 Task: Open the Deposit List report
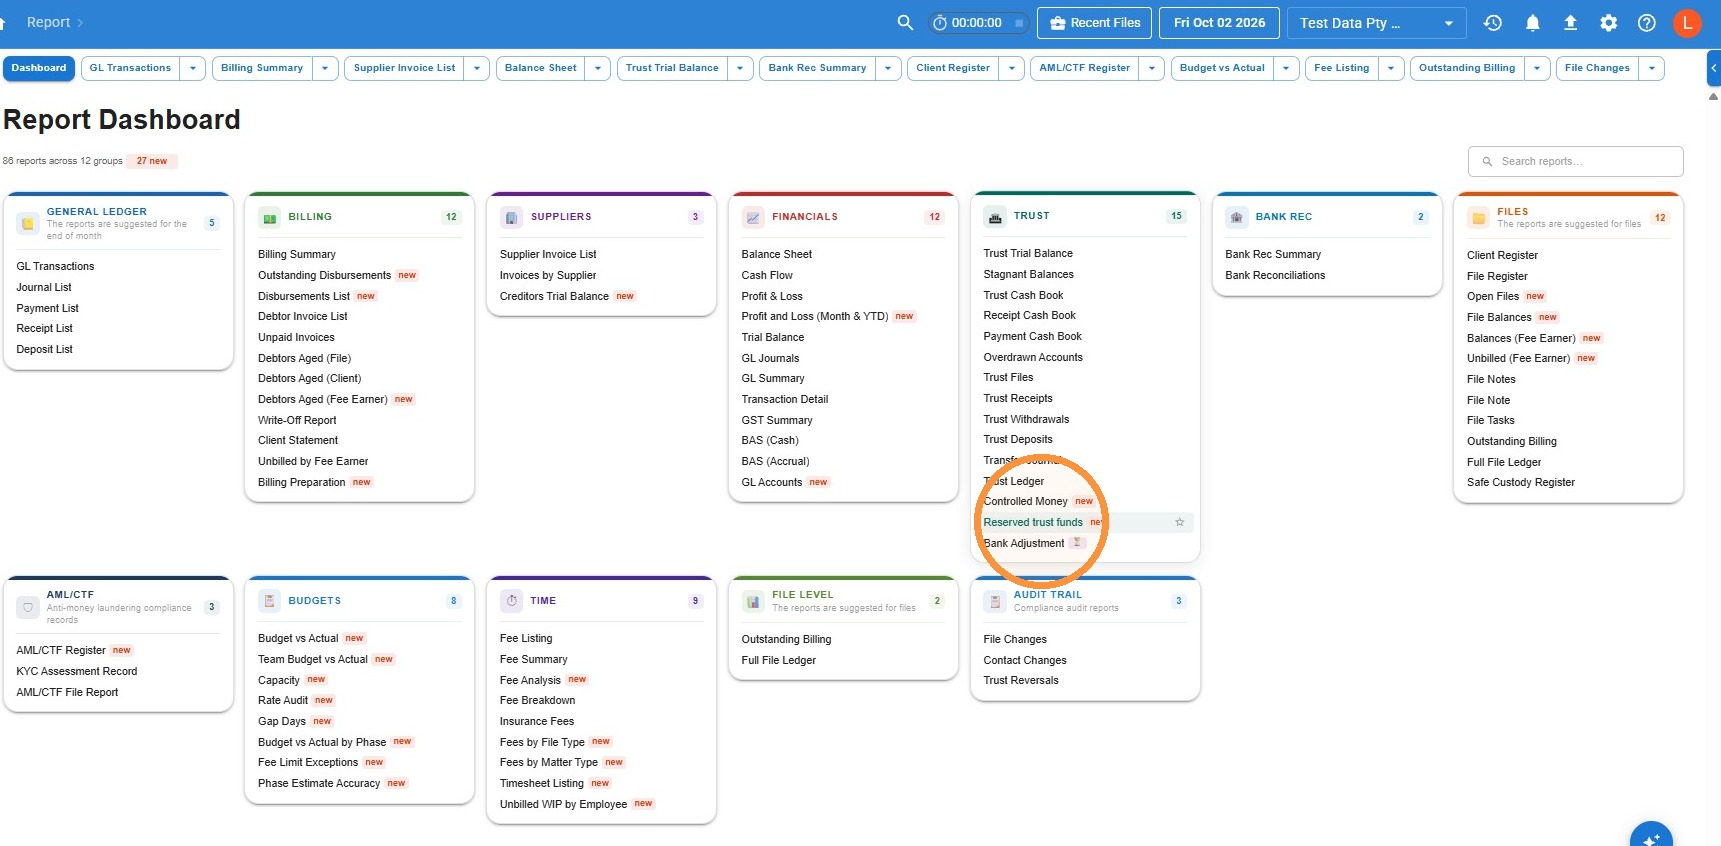click(x=45, y=349)
